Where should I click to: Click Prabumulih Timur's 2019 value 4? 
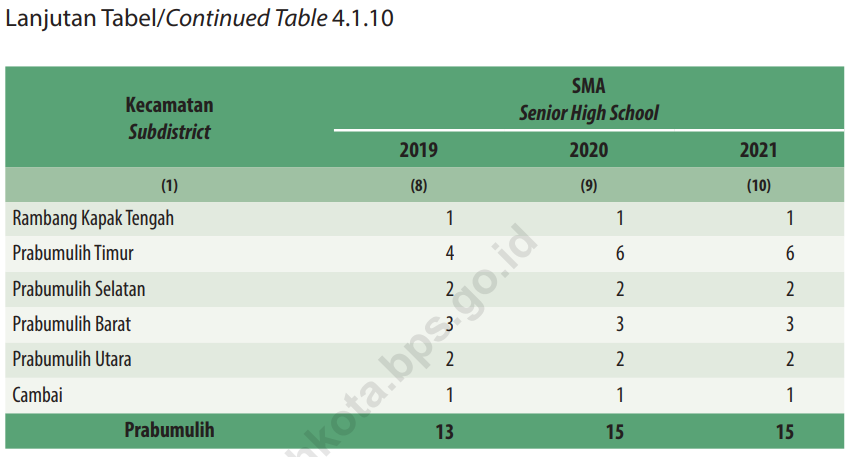(x=450, y=253)
